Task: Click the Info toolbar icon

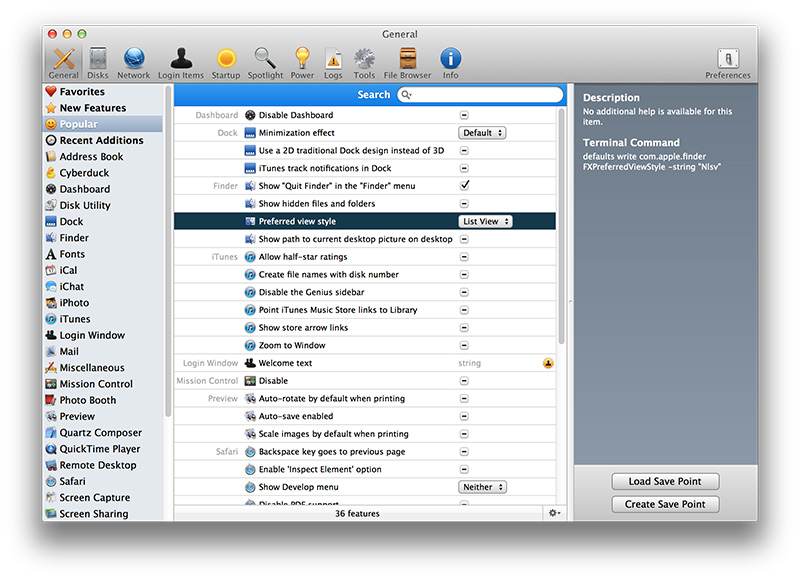Action: coord(451,60)
